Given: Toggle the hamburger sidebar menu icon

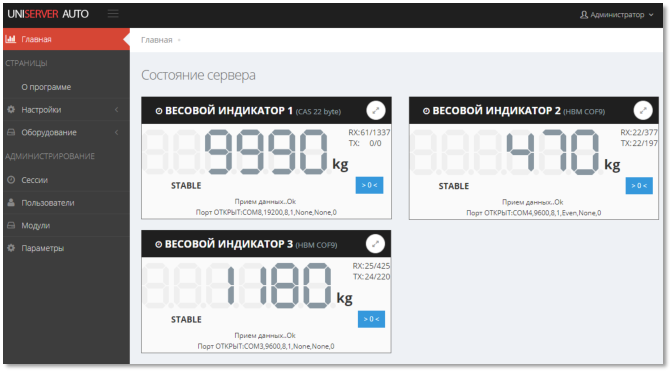Looking at the screenshot, I should tap(113, 14).
